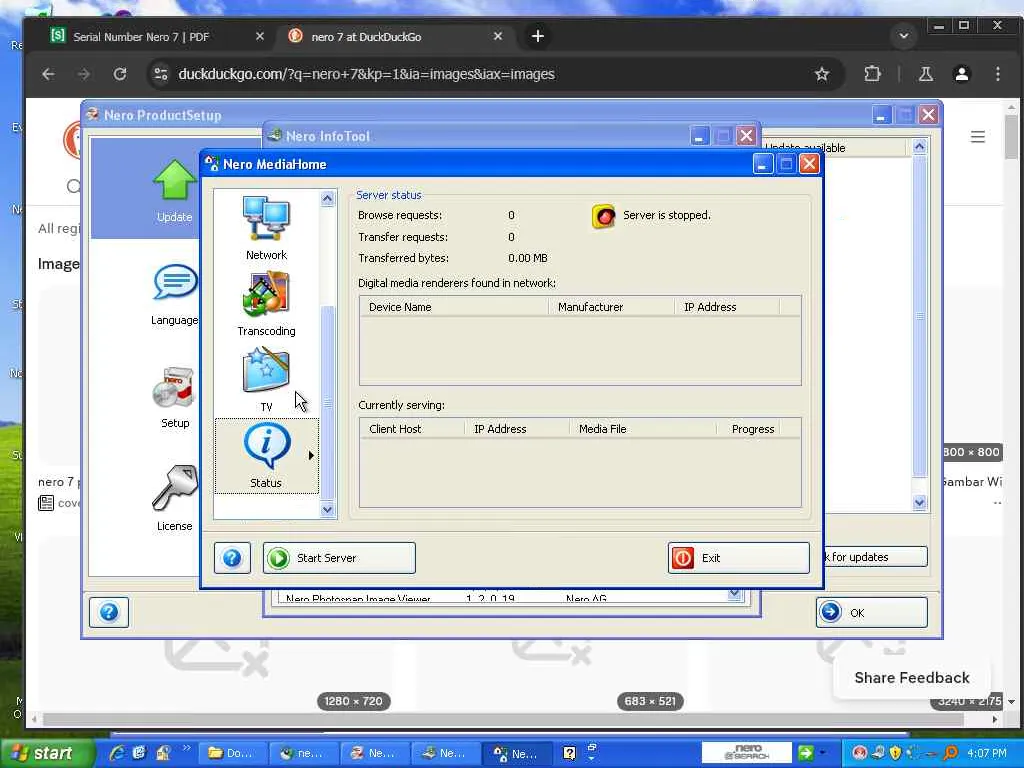Open Setup in Nero ProductSetup
The height and width of the screenshot is (768, 1024).
pyautogui.click(x=174, y=398)
